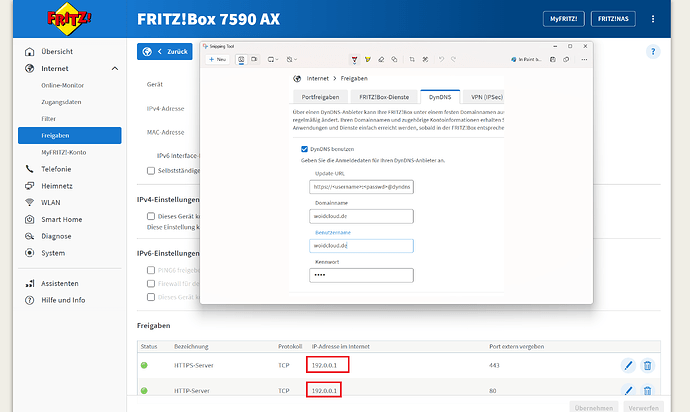Screen dimensions: 690x412
Task: Open Diagnose in the sidebar
Action: 56,236
